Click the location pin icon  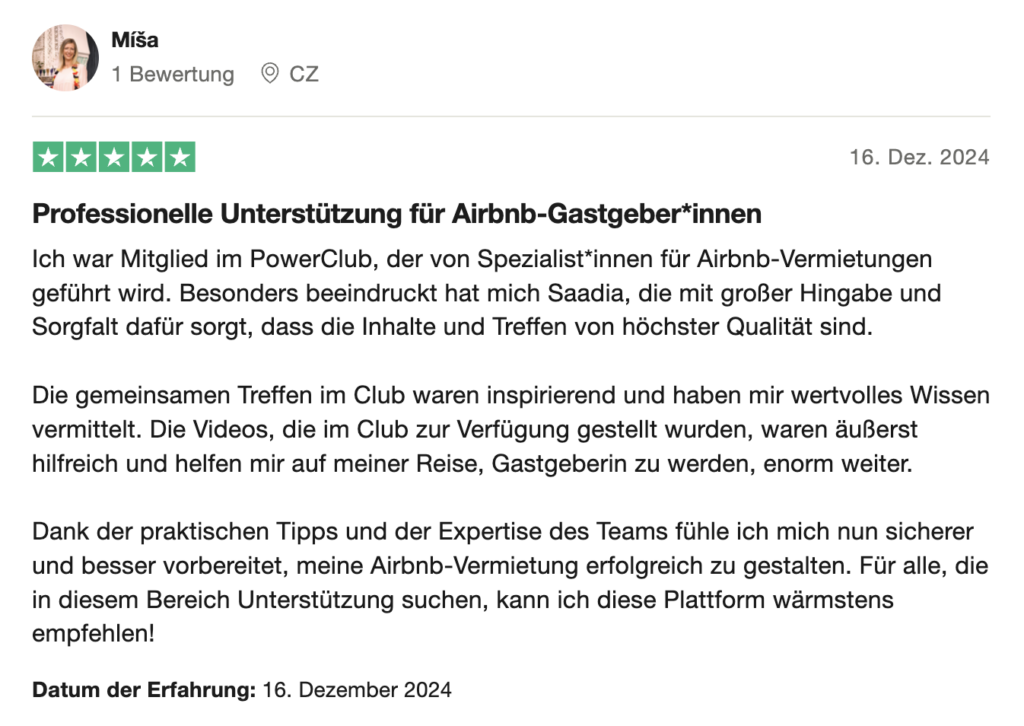(x=269, y=73)
